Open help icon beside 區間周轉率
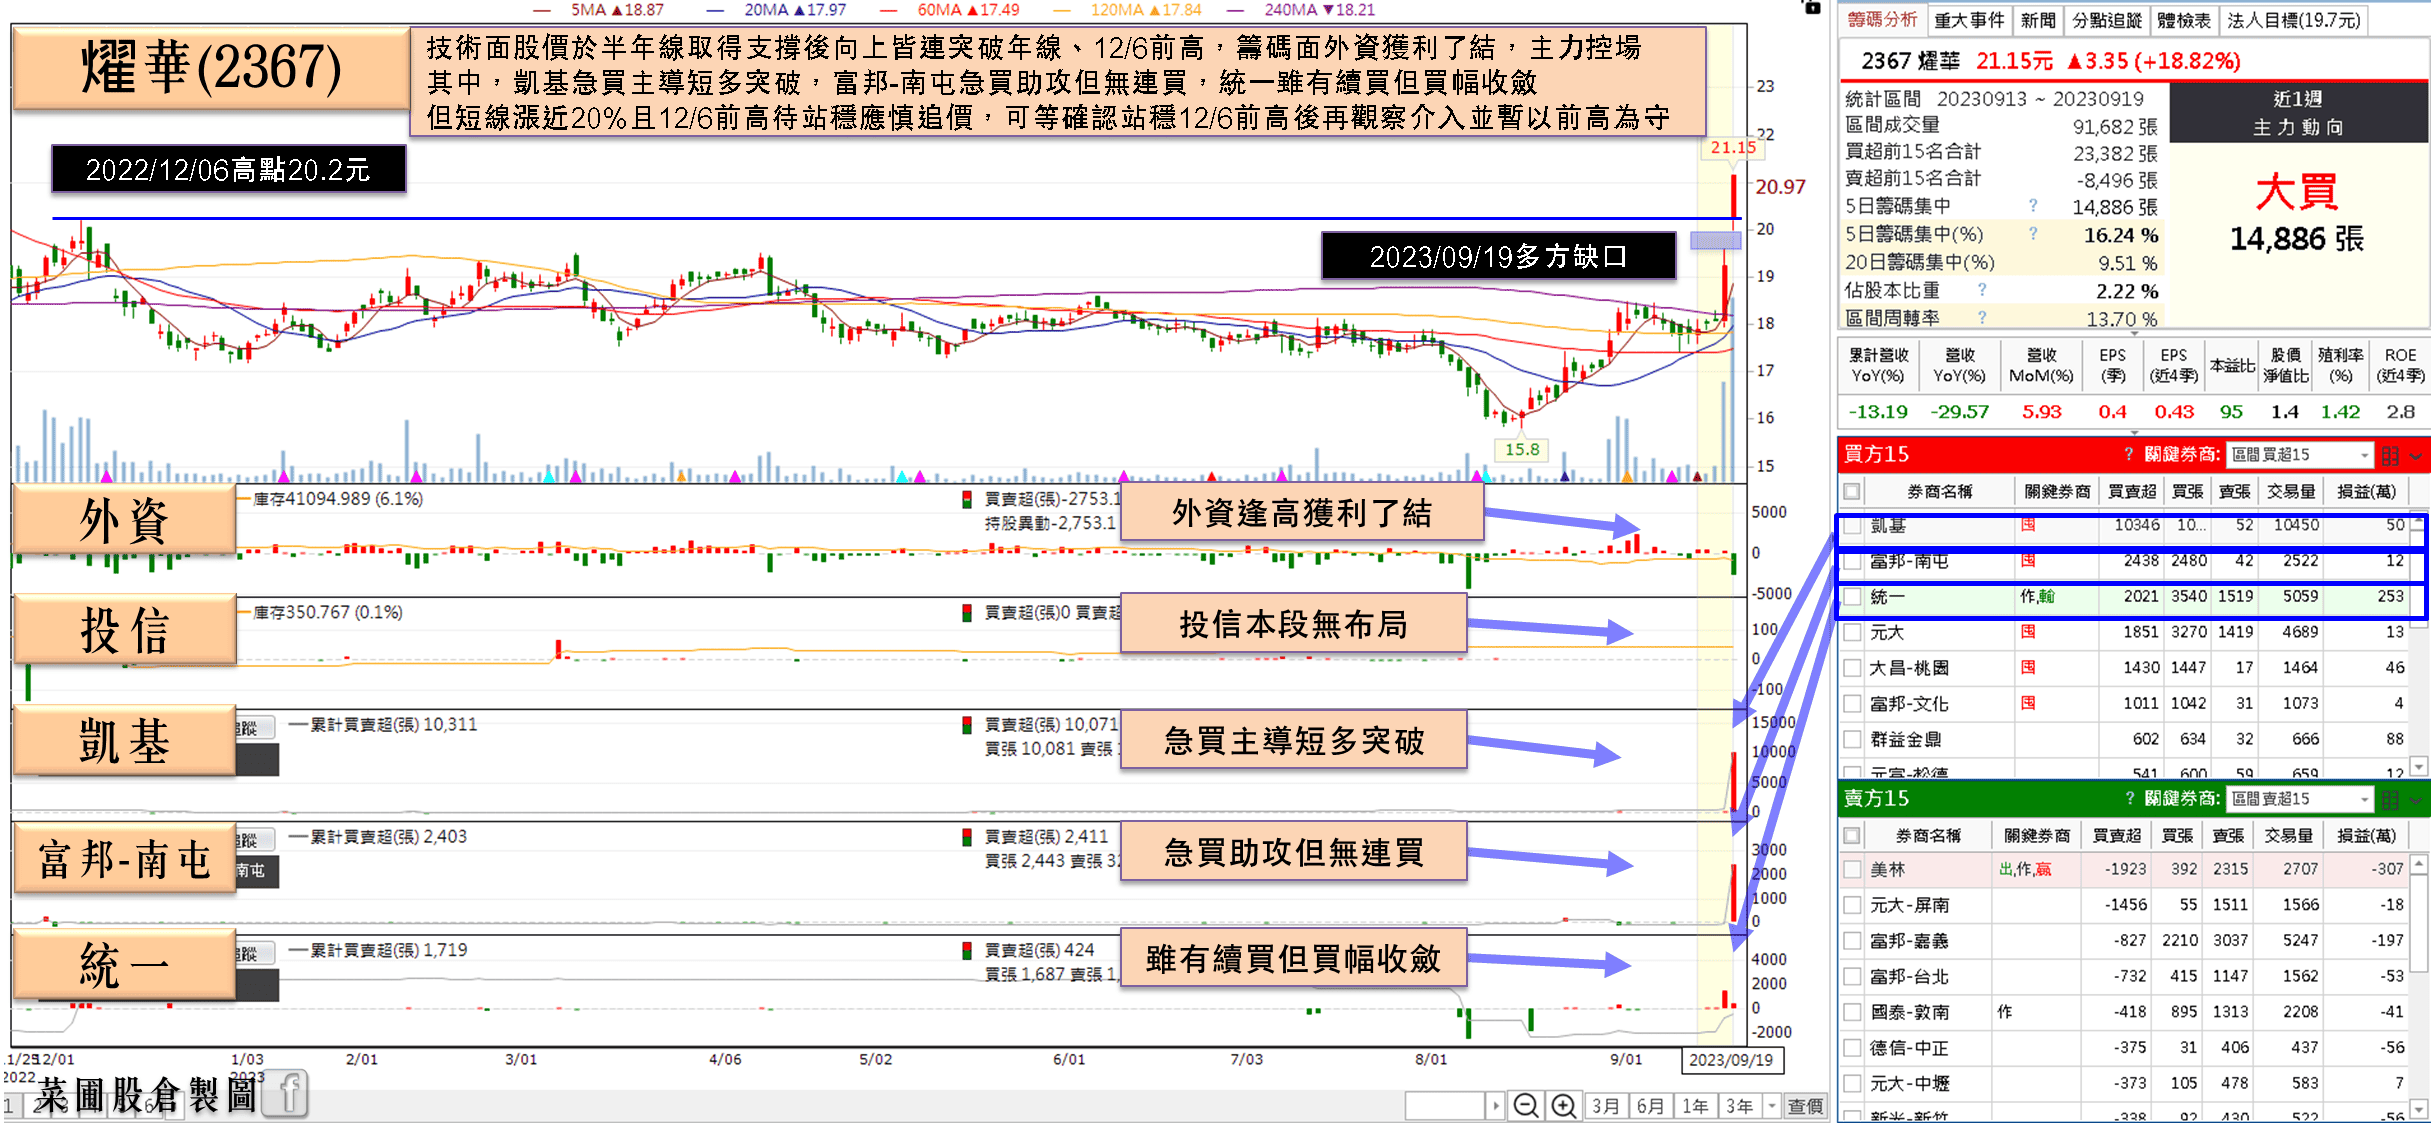This screenshot has height=1148, width=2431. [x=1982, y=317]
